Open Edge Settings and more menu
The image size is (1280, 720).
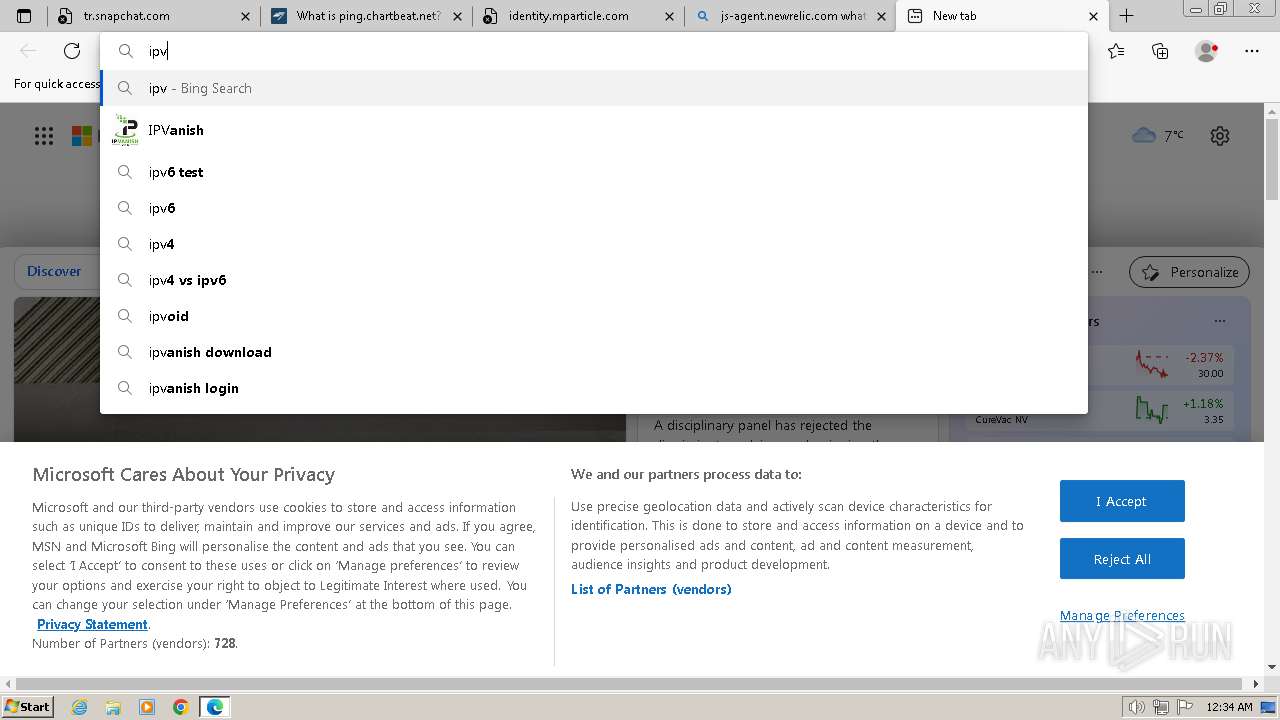click(1252, 51)
